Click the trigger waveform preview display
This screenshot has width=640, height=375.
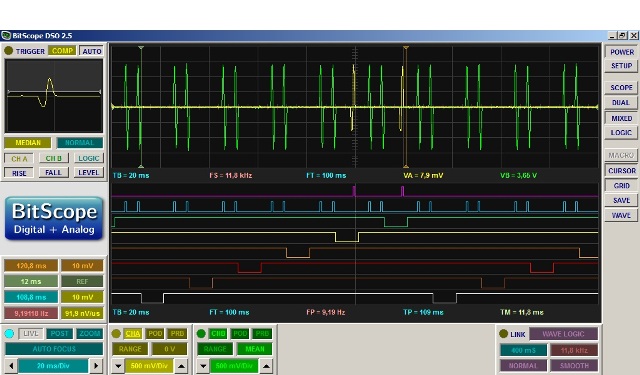click(x=54, y=96)
